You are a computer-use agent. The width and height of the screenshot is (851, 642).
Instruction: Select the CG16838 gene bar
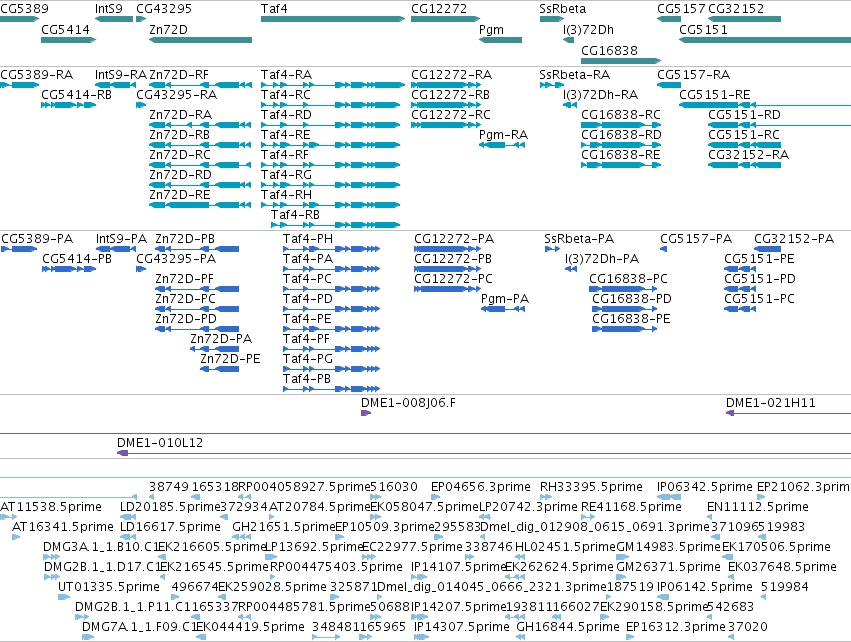coord(621,61)
